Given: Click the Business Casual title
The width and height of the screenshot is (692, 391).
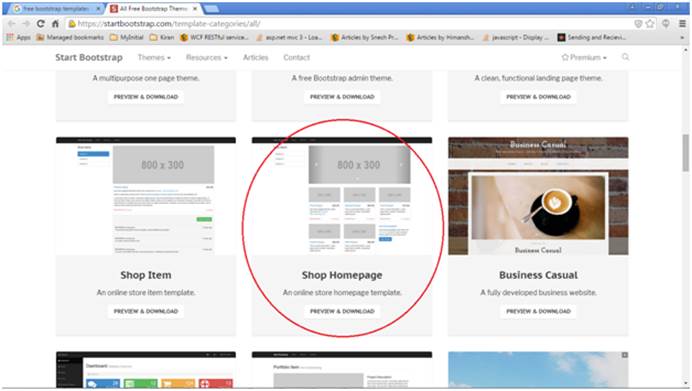Looking at the screenshot, I should pyautogui.click(x=538, y=275).
